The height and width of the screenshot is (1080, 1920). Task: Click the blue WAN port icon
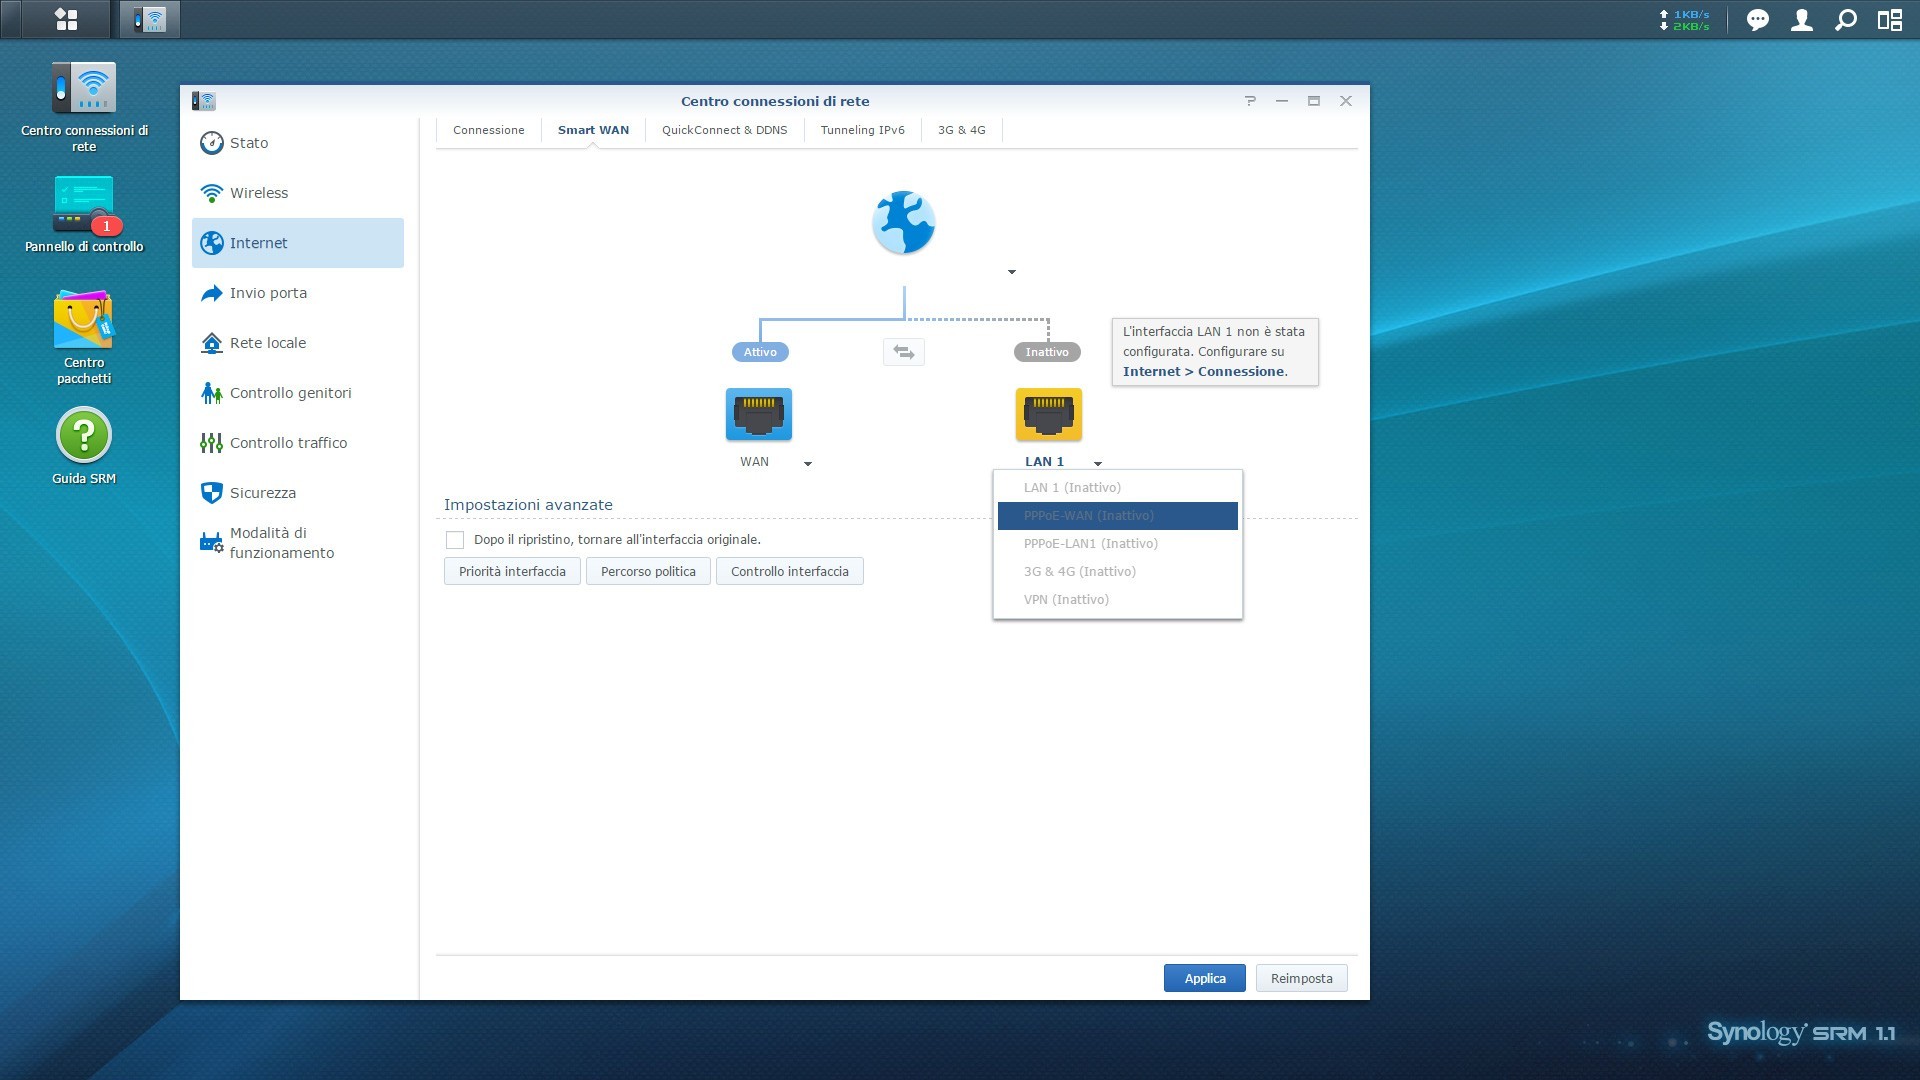tap(758, 414)
